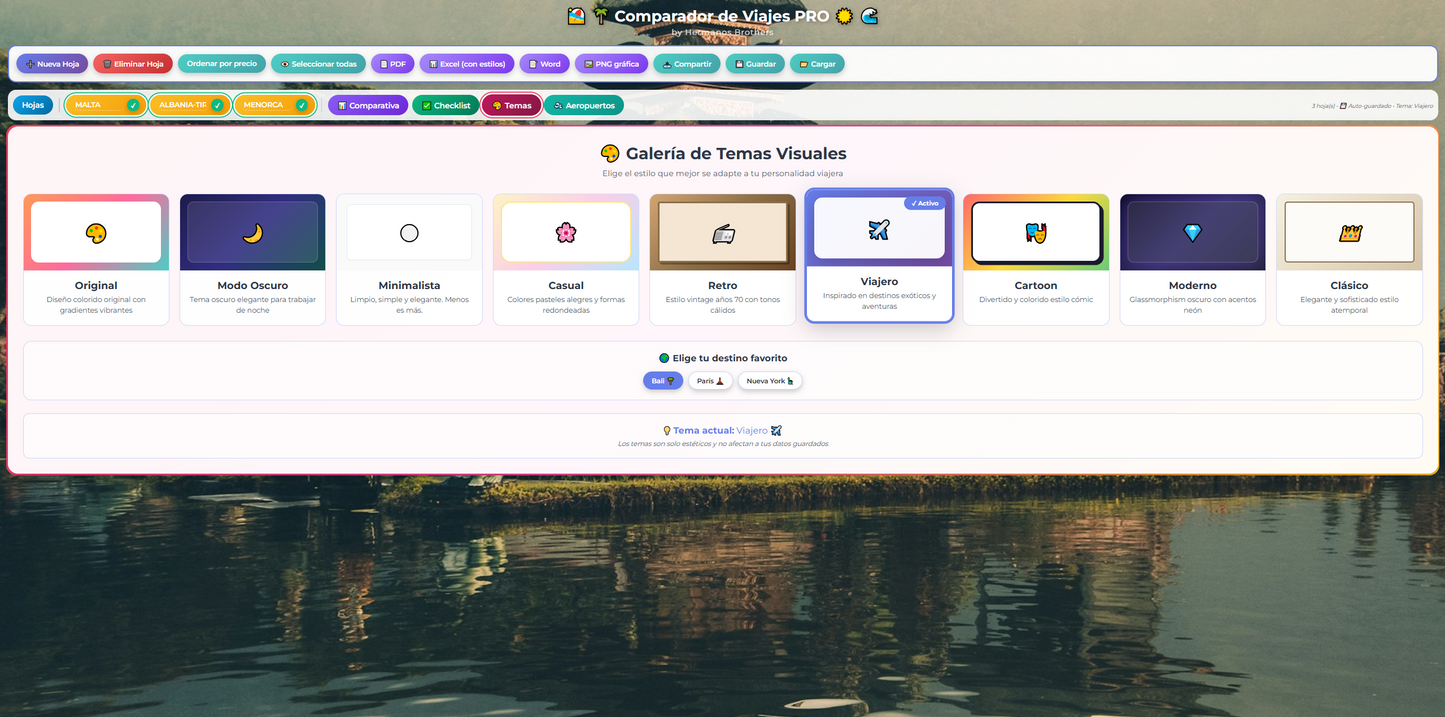The image size is (1445, 717).
Task: Click Seleccionar todas eye button
Action: tap(318, 64)
